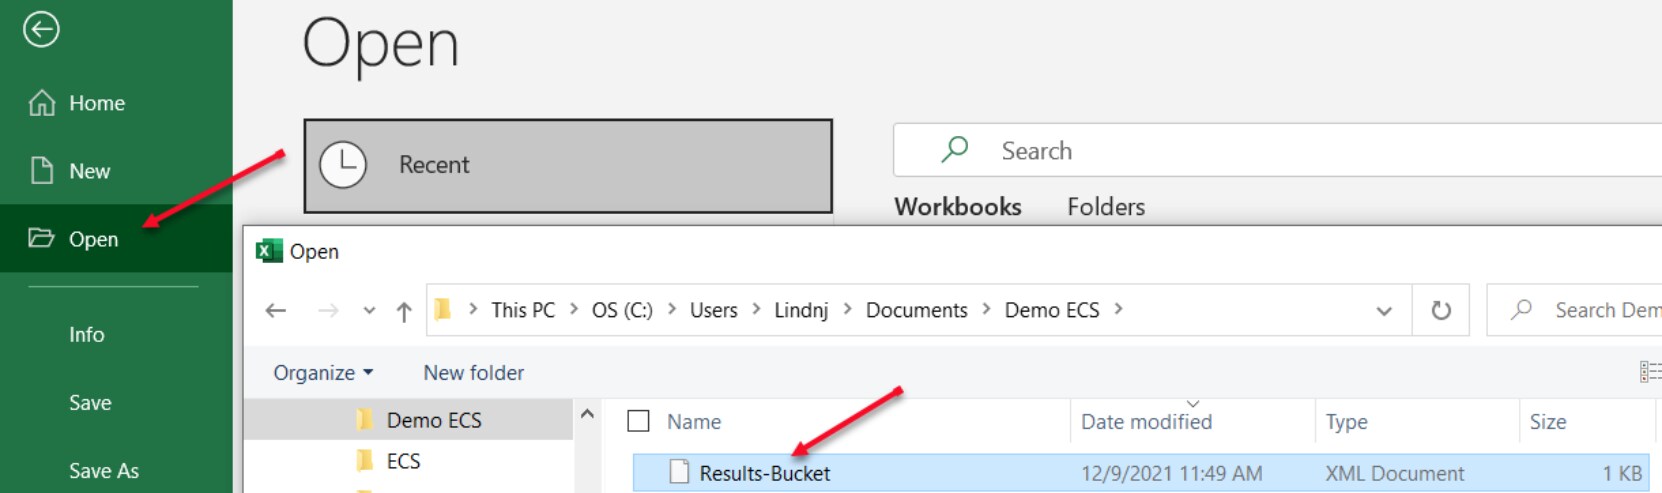Click the search box in Open dialog
1662x493 pixels.
click(1575, 310)
